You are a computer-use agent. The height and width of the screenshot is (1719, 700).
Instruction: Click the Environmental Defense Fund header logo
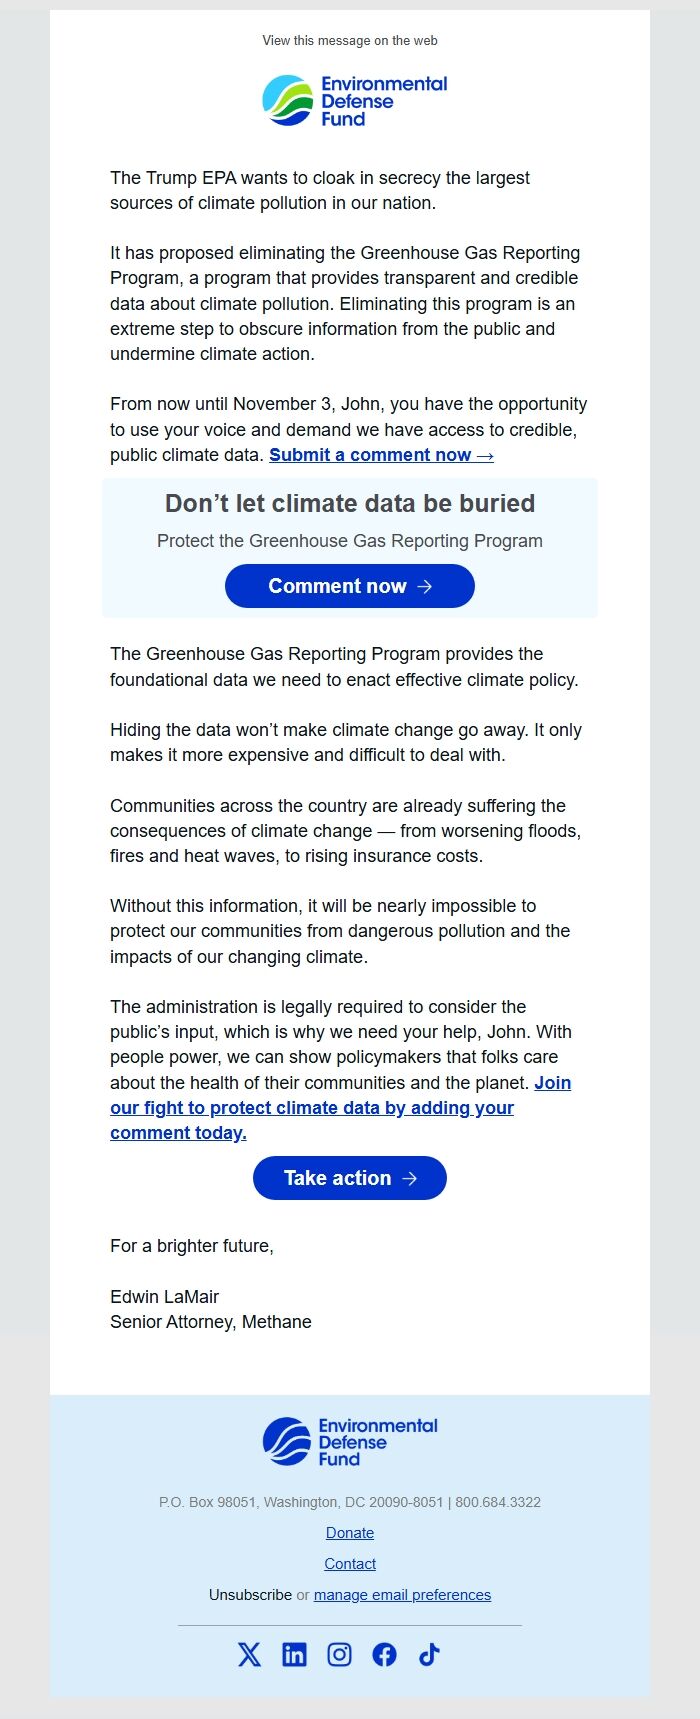[x=353, y=98]
